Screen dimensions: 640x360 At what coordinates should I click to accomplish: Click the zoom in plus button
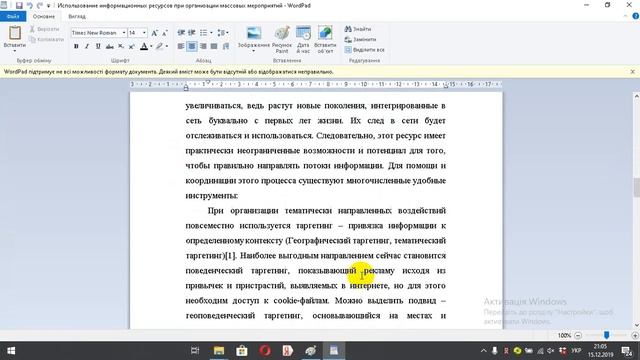pos(635,336)
